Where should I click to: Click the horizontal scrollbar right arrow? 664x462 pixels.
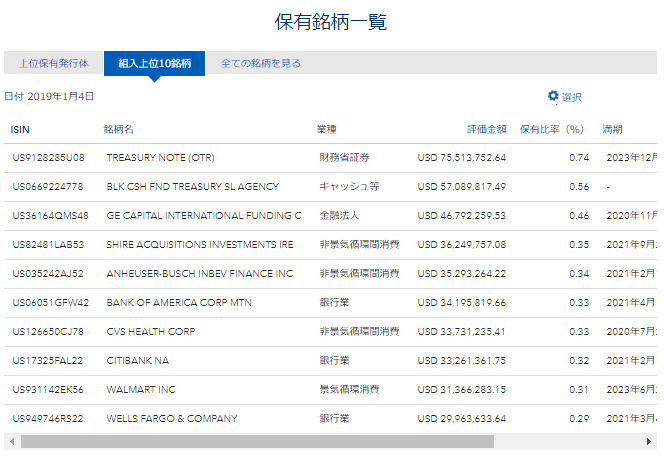pos(649,441)
